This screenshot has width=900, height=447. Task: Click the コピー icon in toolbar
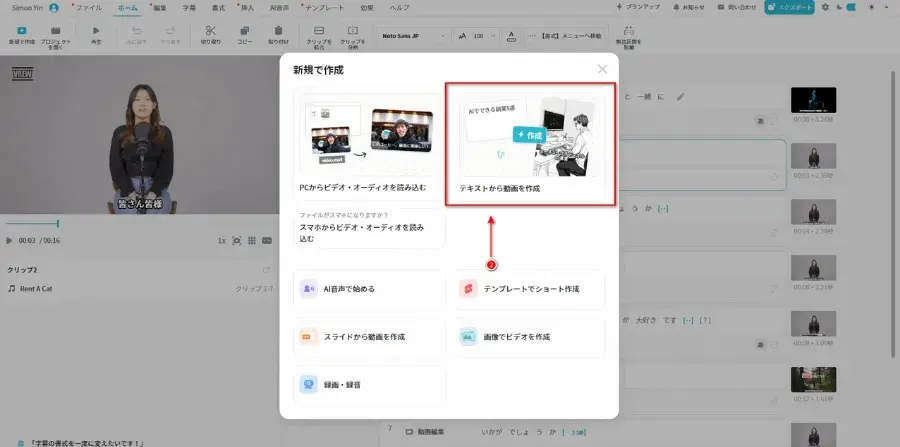point(245,31)
